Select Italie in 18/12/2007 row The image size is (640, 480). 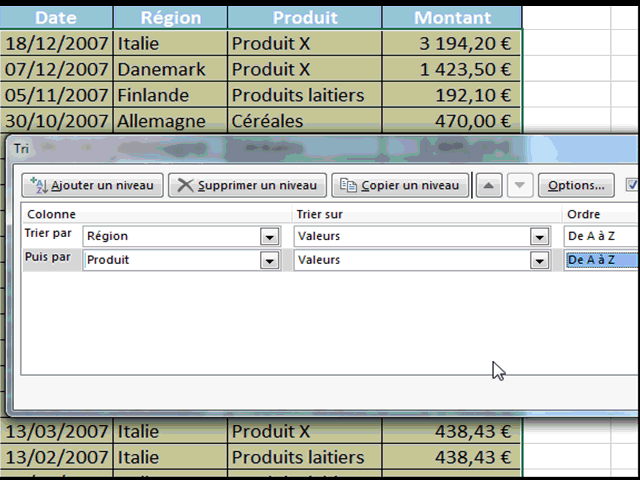coord(171,43)
